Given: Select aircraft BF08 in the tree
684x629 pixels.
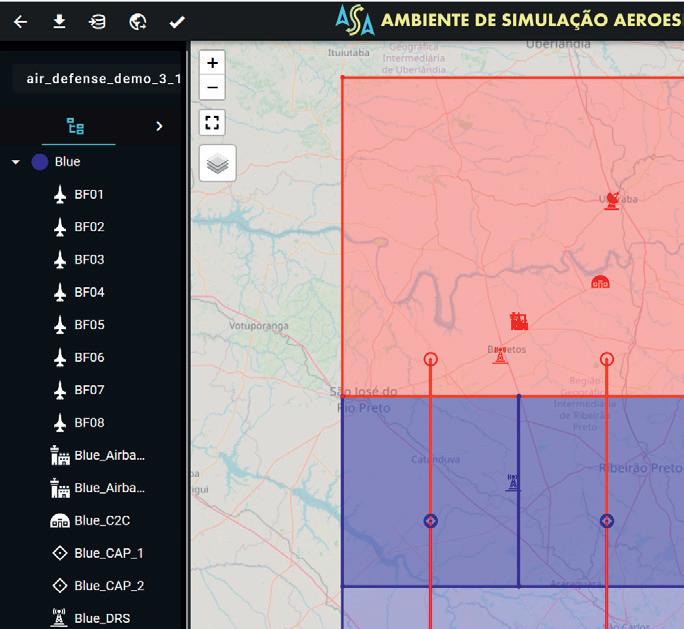Looking at the screenshot, I should 90,423.
